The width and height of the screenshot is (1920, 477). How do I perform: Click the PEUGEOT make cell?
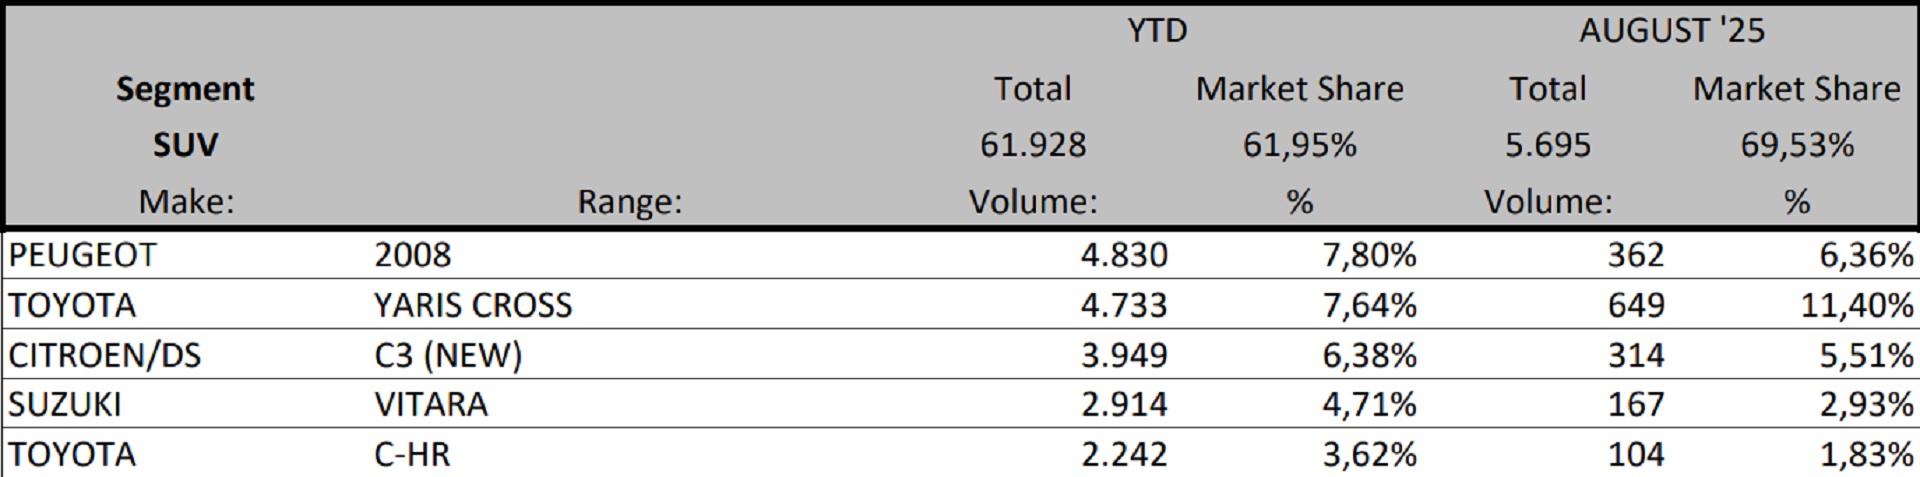[82, 255]
